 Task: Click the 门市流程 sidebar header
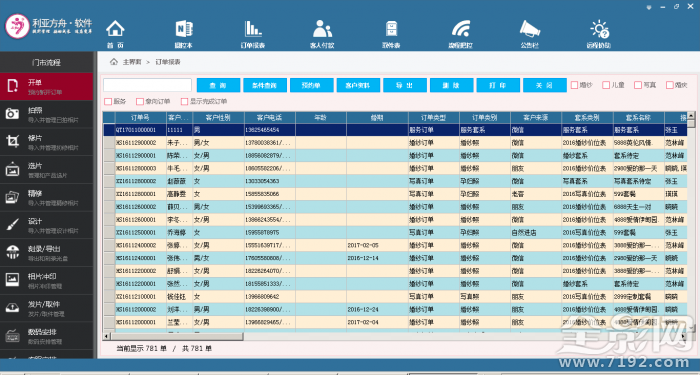46,62
